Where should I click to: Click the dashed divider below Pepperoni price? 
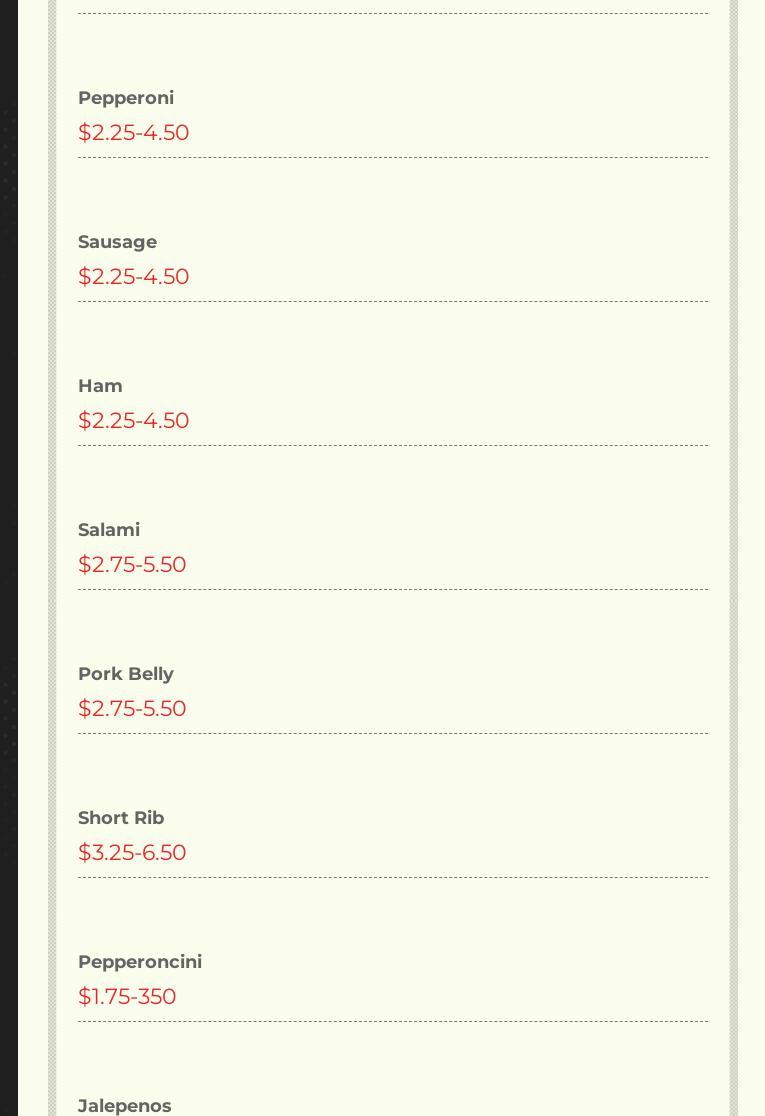point(393,158)
